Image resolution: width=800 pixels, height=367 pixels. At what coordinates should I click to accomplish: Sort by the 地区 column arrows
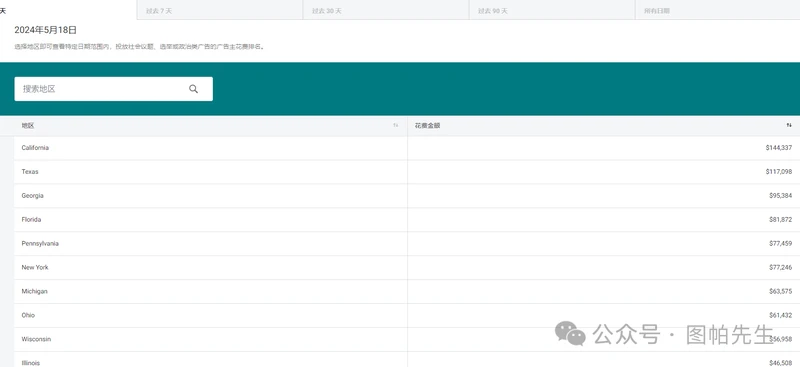click(395, 126)
